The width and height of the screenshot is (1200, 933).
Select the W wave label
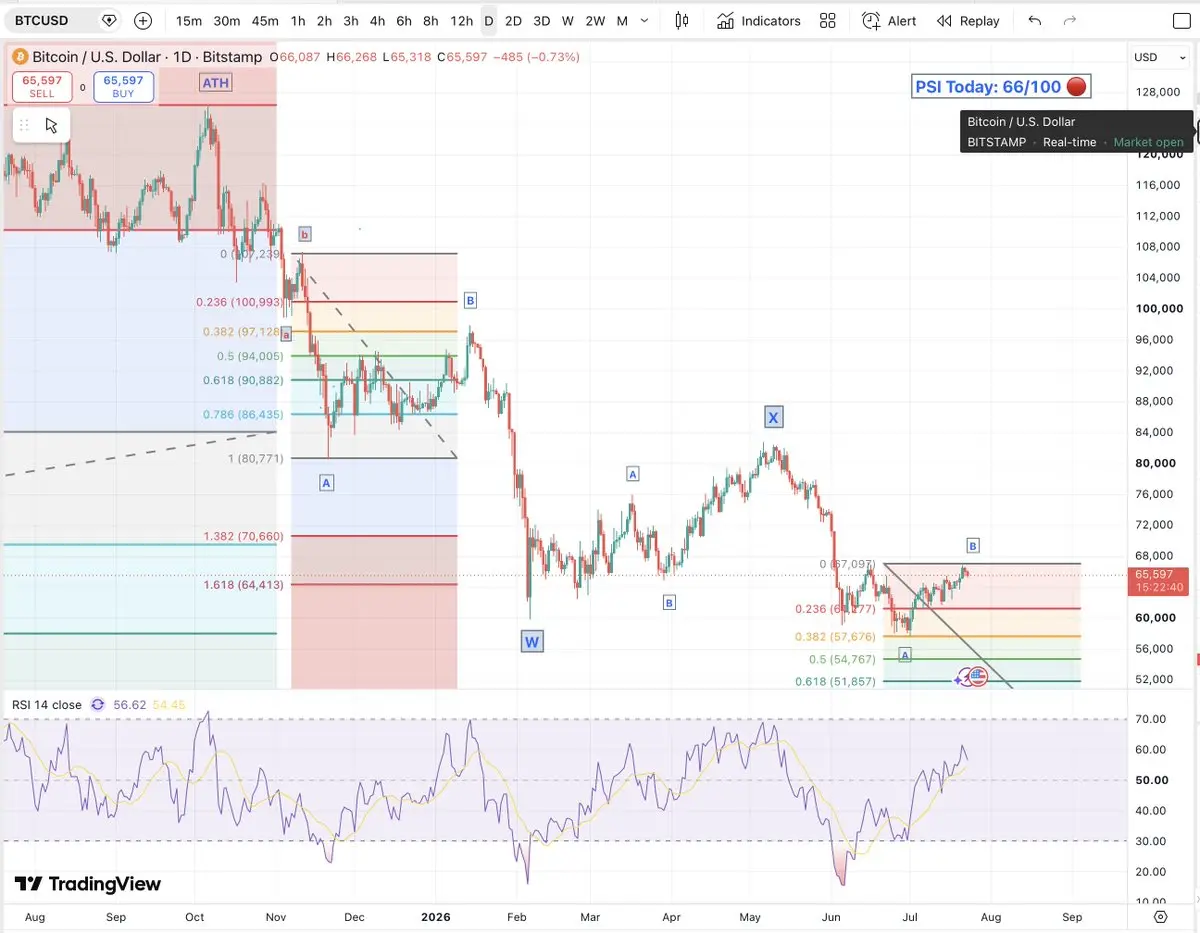pyautogui.click(x=532, y=642)
